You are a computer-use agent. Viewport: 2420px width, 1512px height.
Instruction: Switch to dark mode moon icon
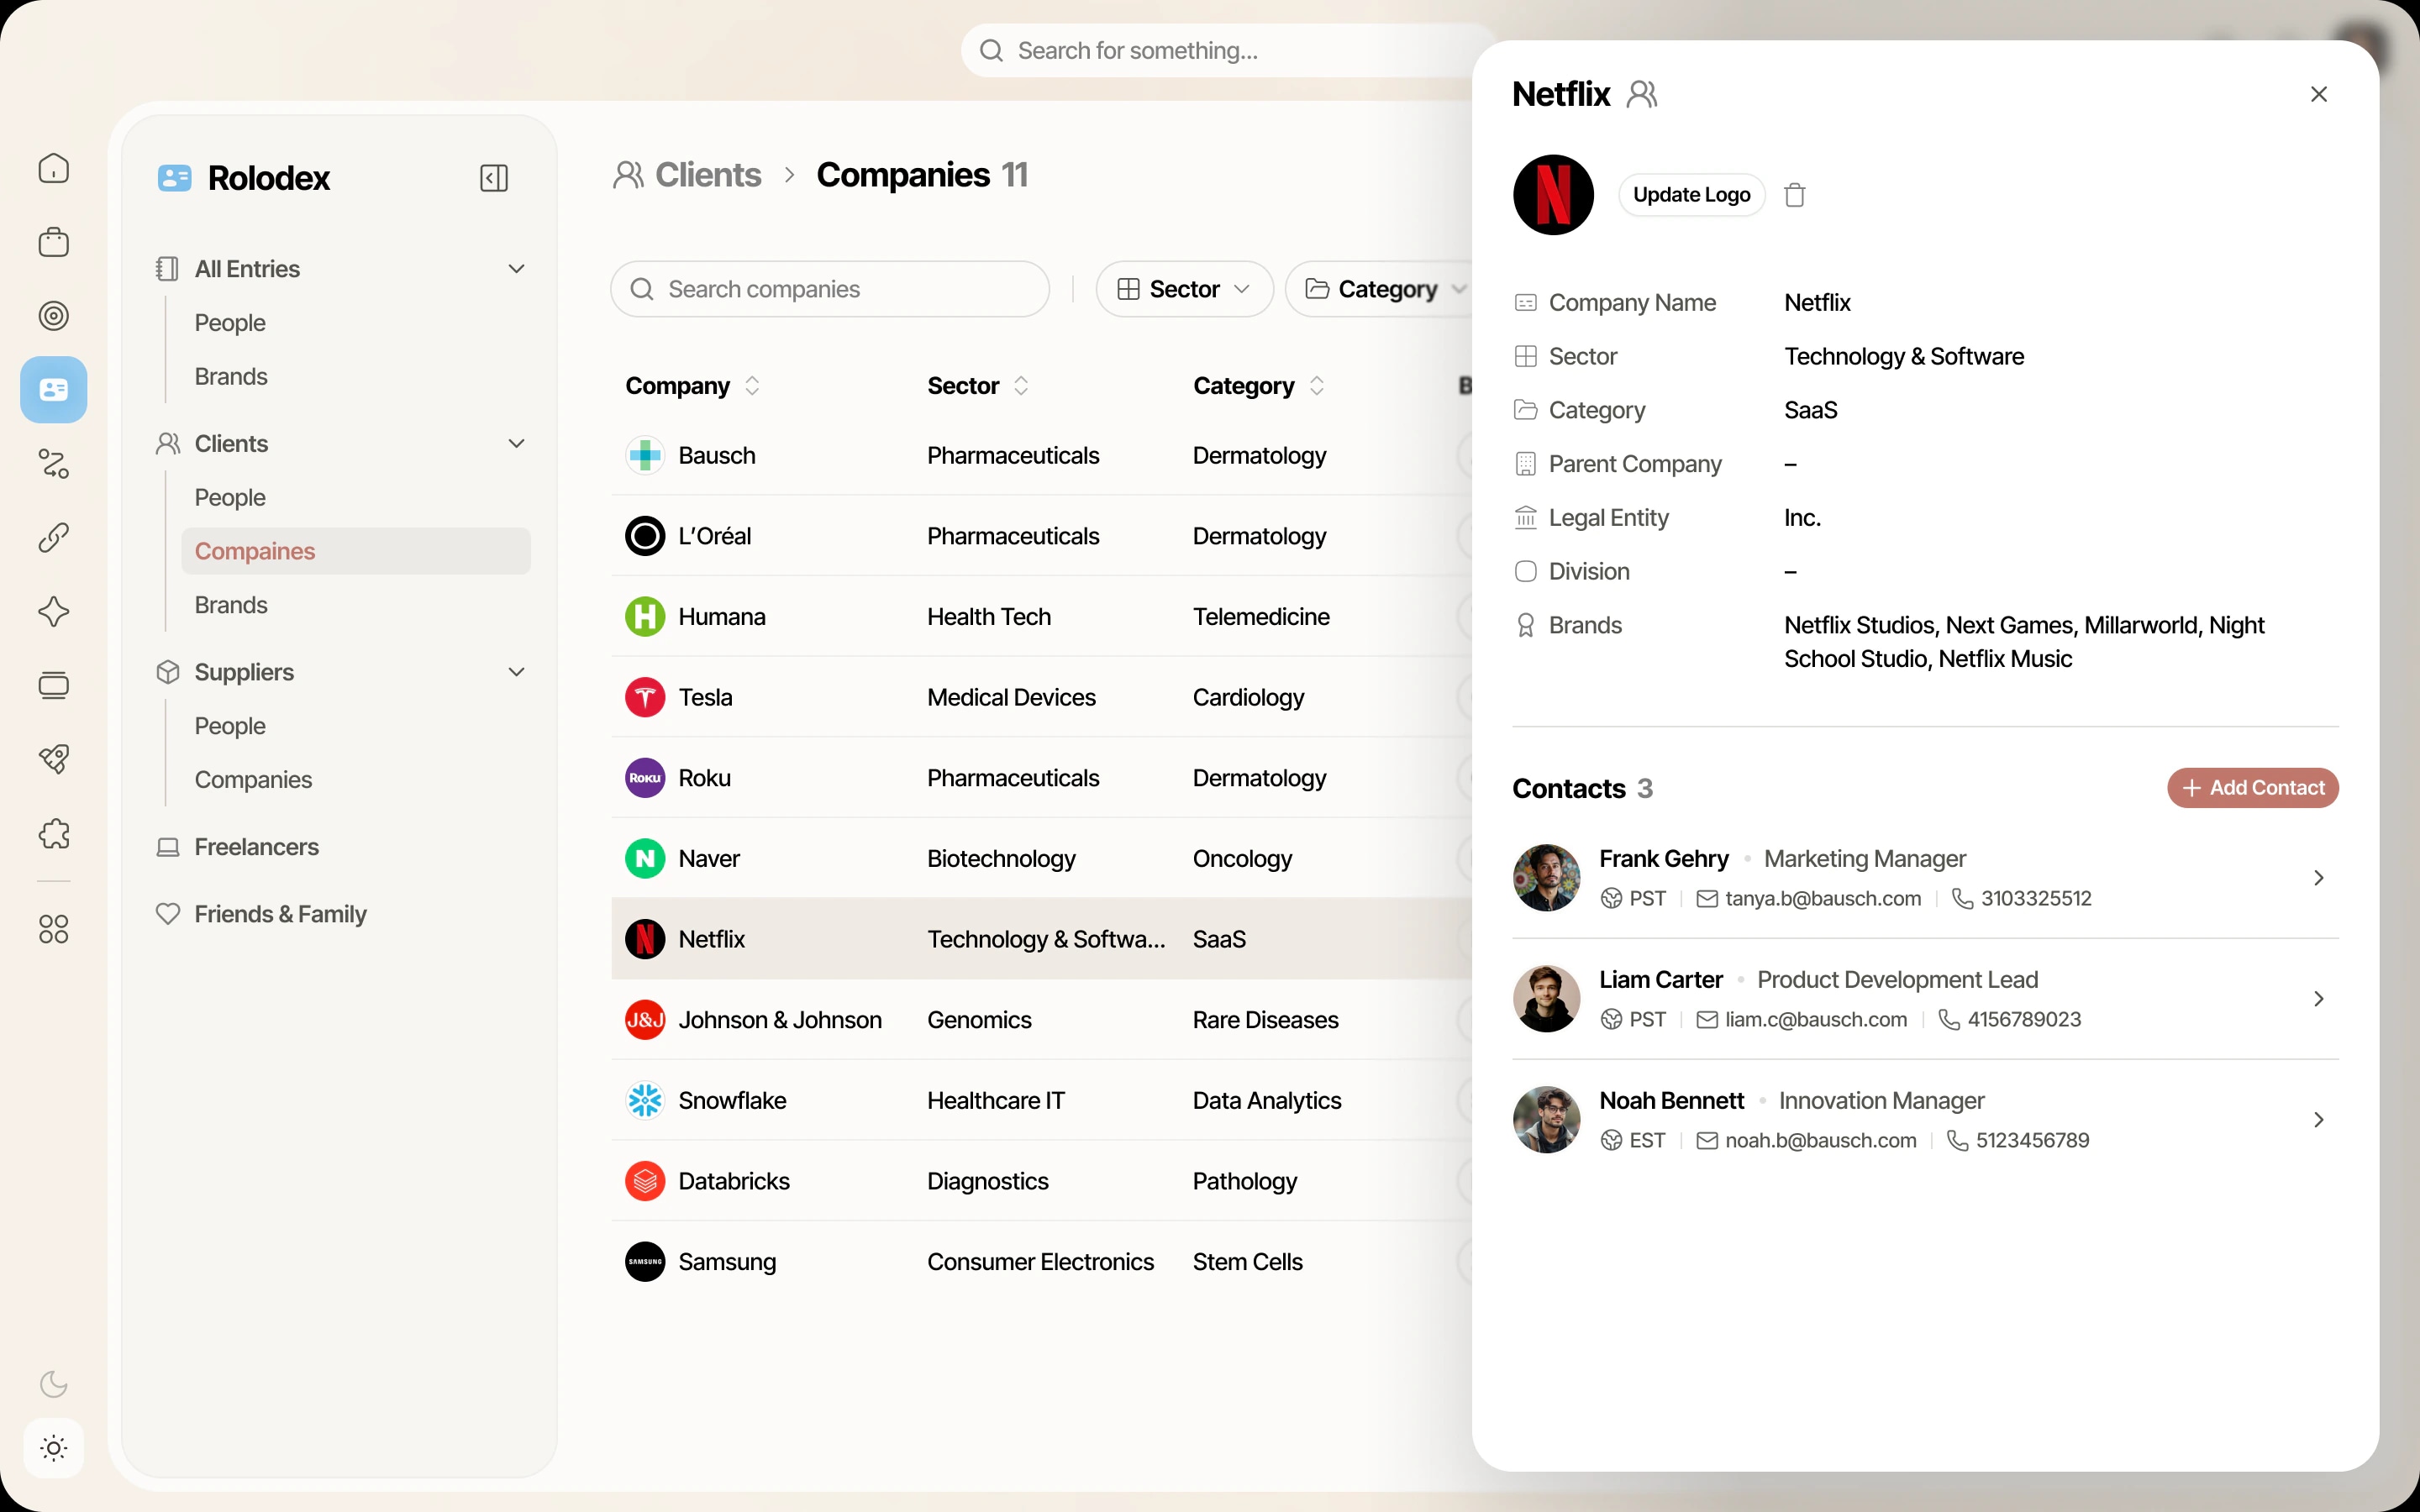point(54,1384)
